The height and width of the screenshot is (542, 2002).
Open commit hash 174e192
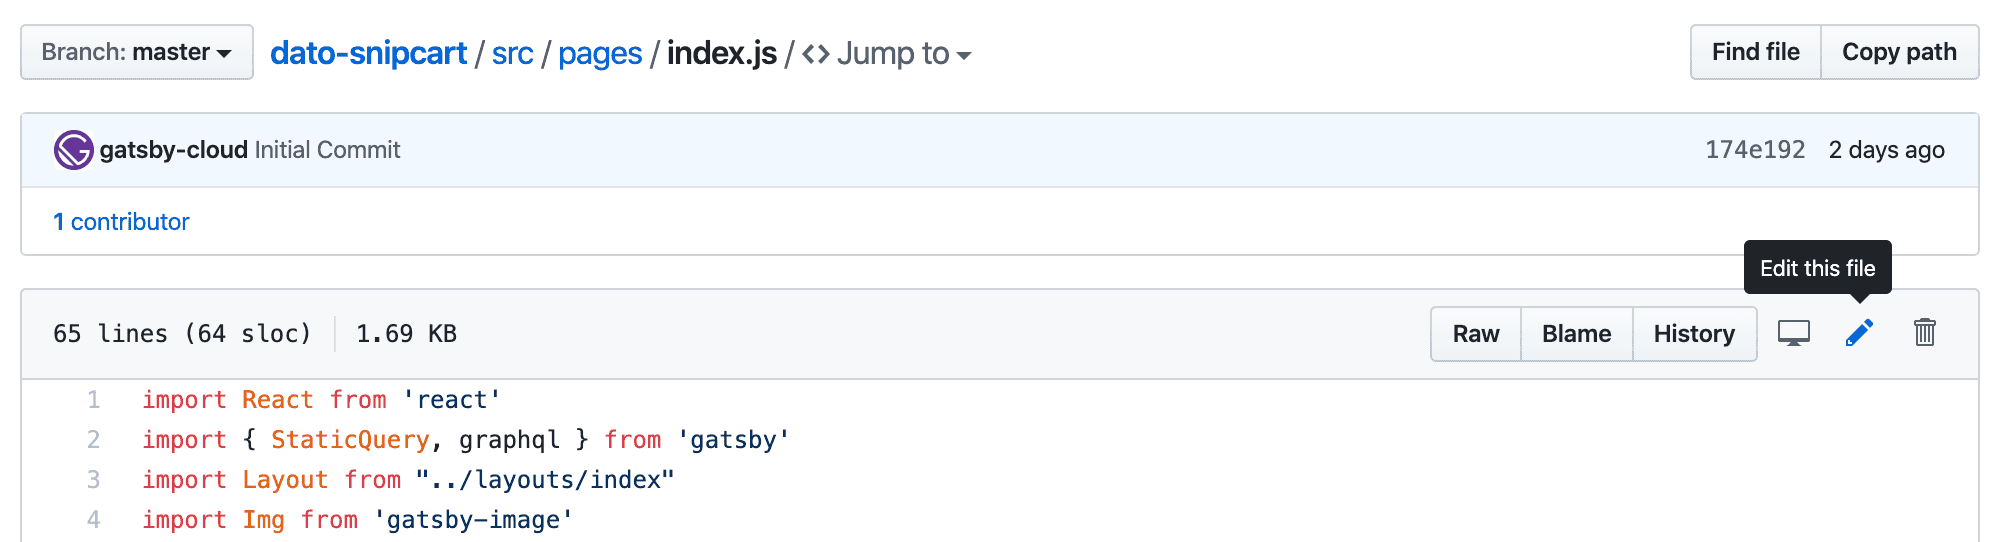(x=1755, y=150)
